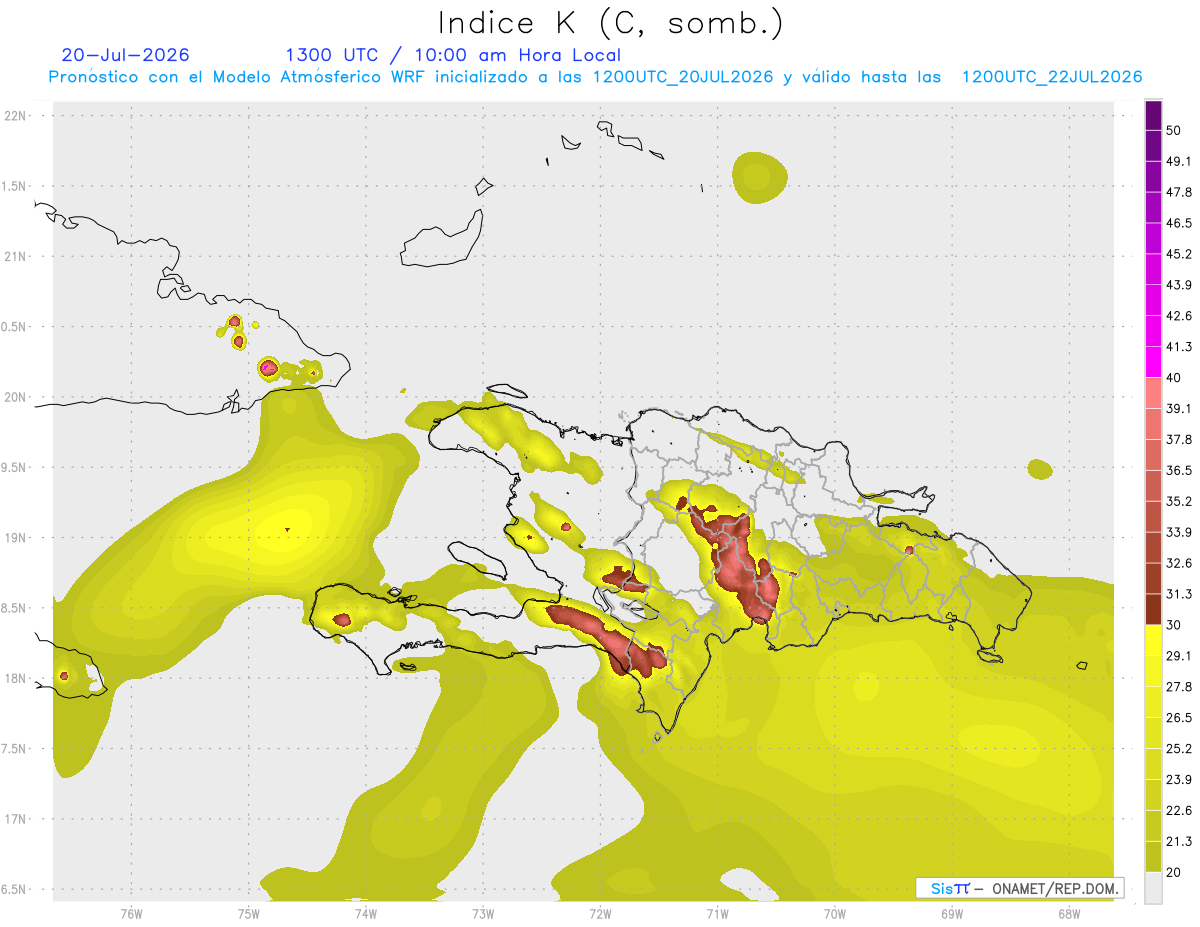Click the "47.8" colorbar value label

[1179, 192]
